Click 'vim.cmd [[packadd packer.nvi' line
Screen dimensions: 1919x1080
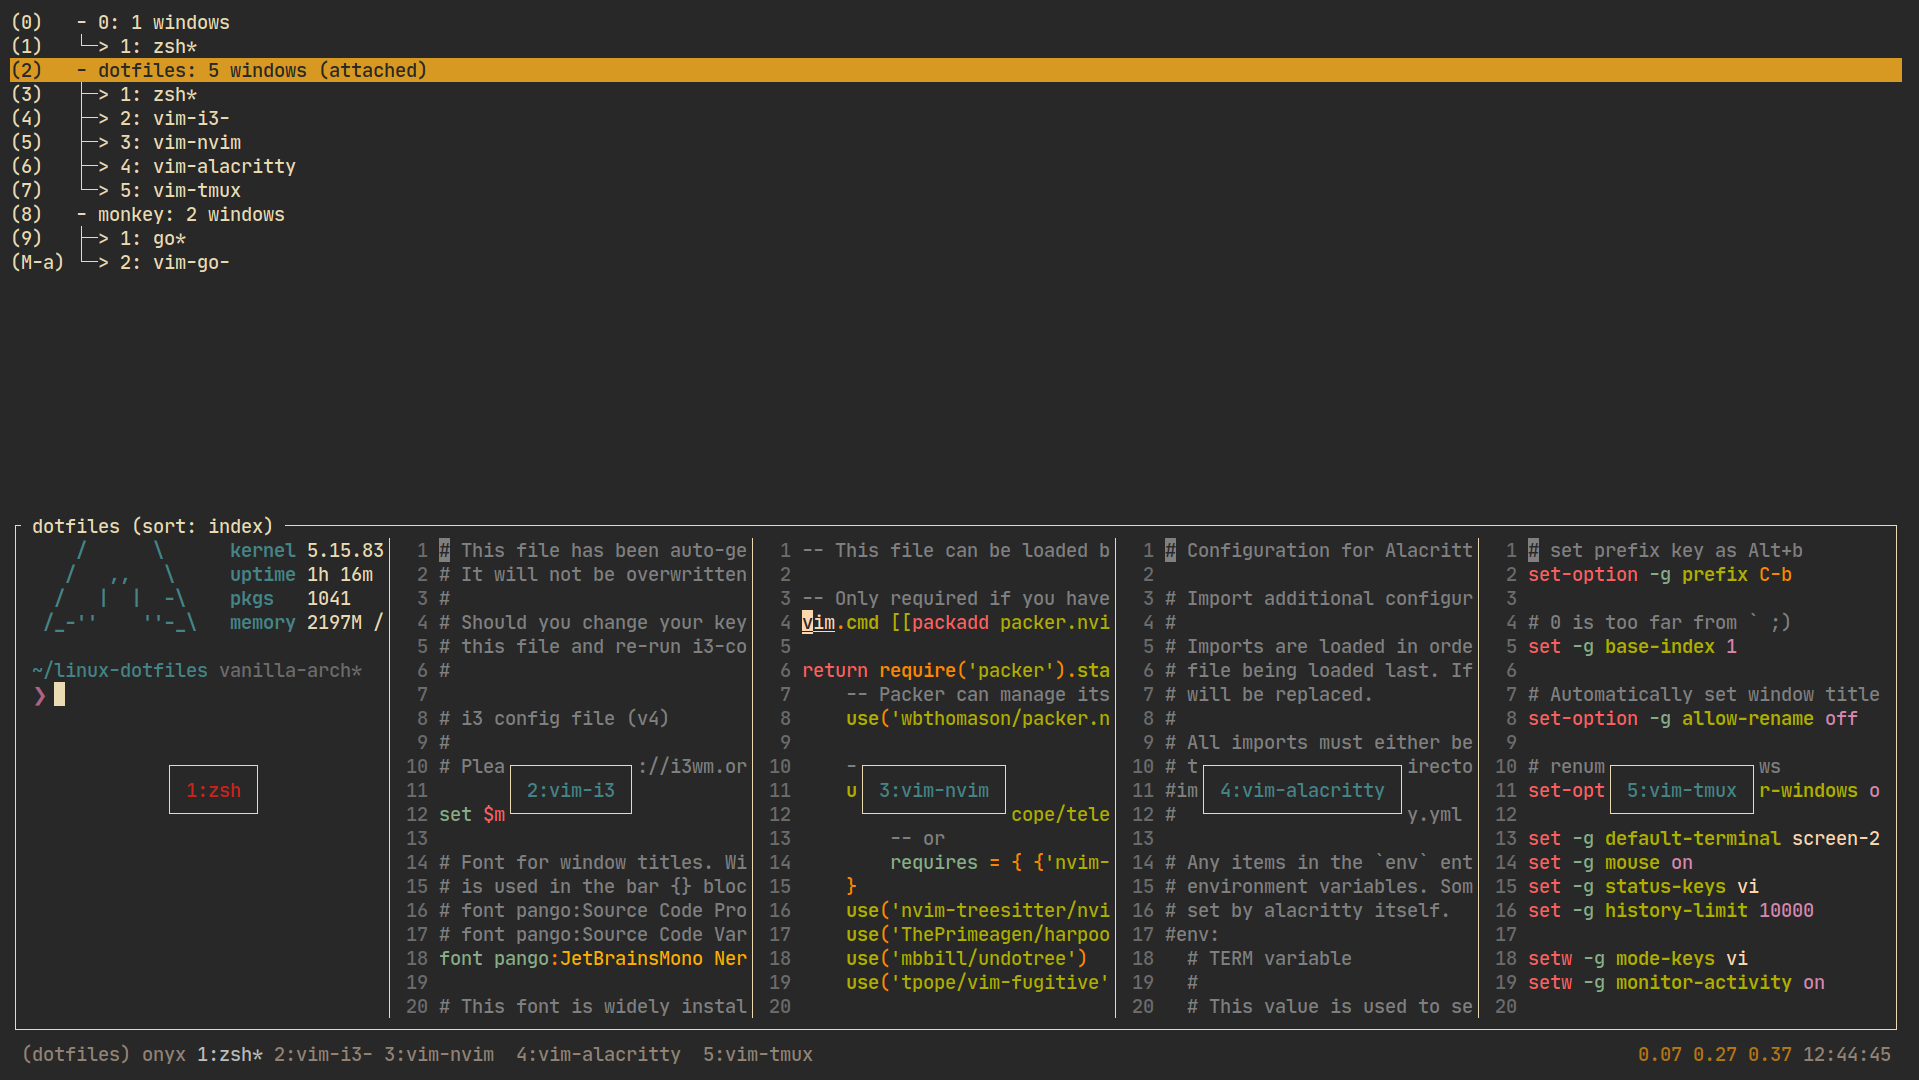click(956, 622)
